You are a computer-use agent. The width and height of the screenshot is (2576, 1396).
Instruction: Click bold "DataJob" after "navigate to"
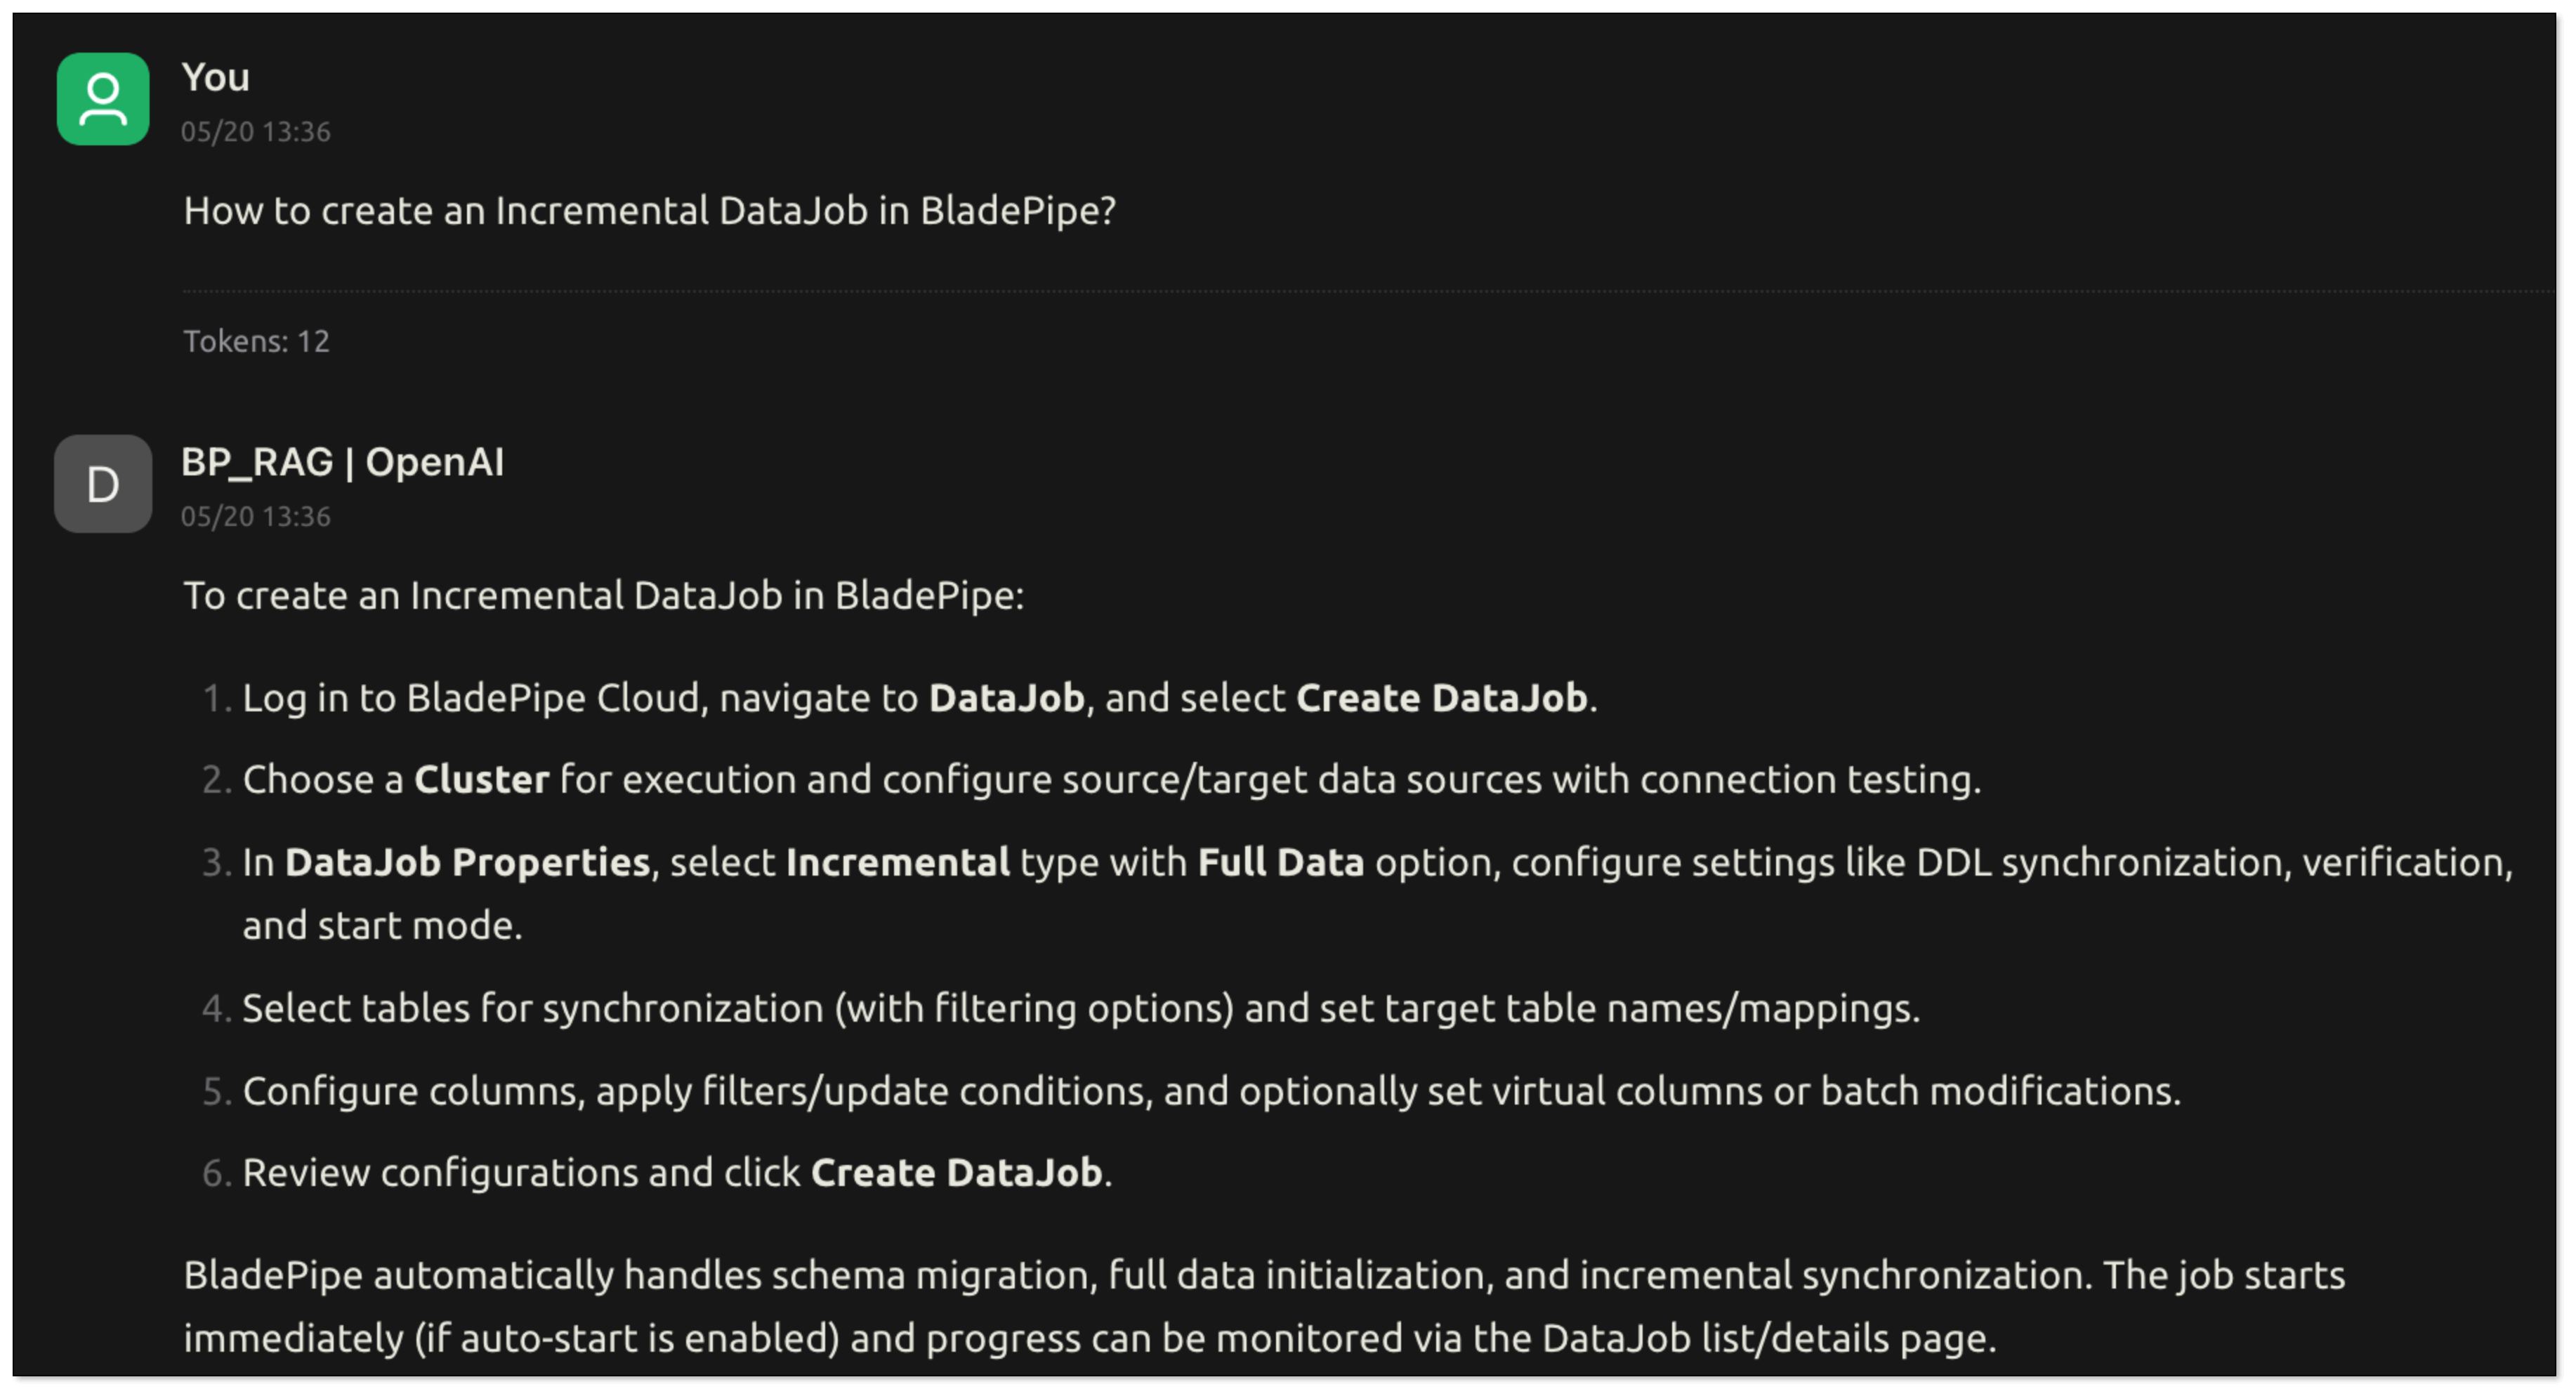click(x=1006, y=698)
